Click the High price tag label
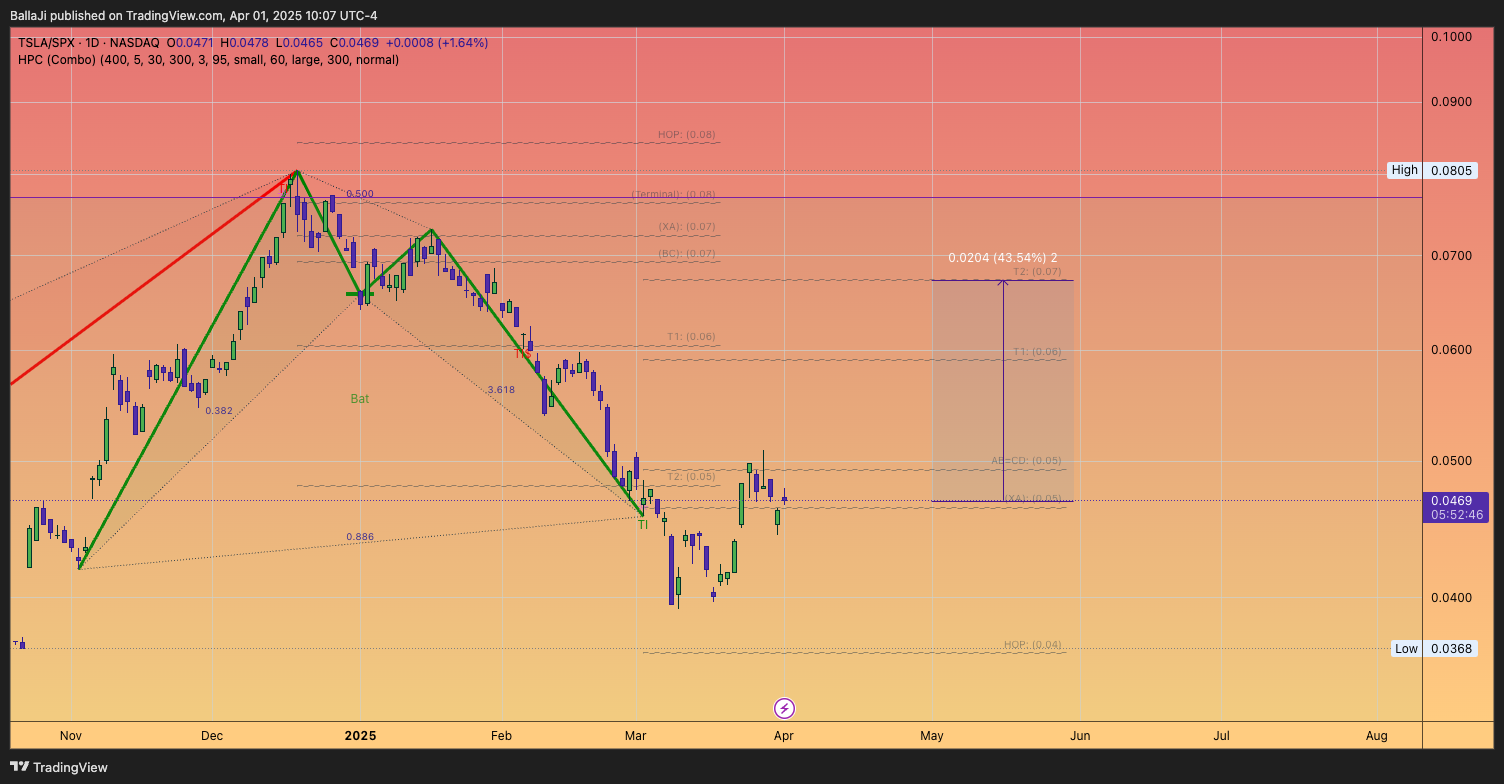This screenshot has width=1504, height=784. tap(1404, 170)
